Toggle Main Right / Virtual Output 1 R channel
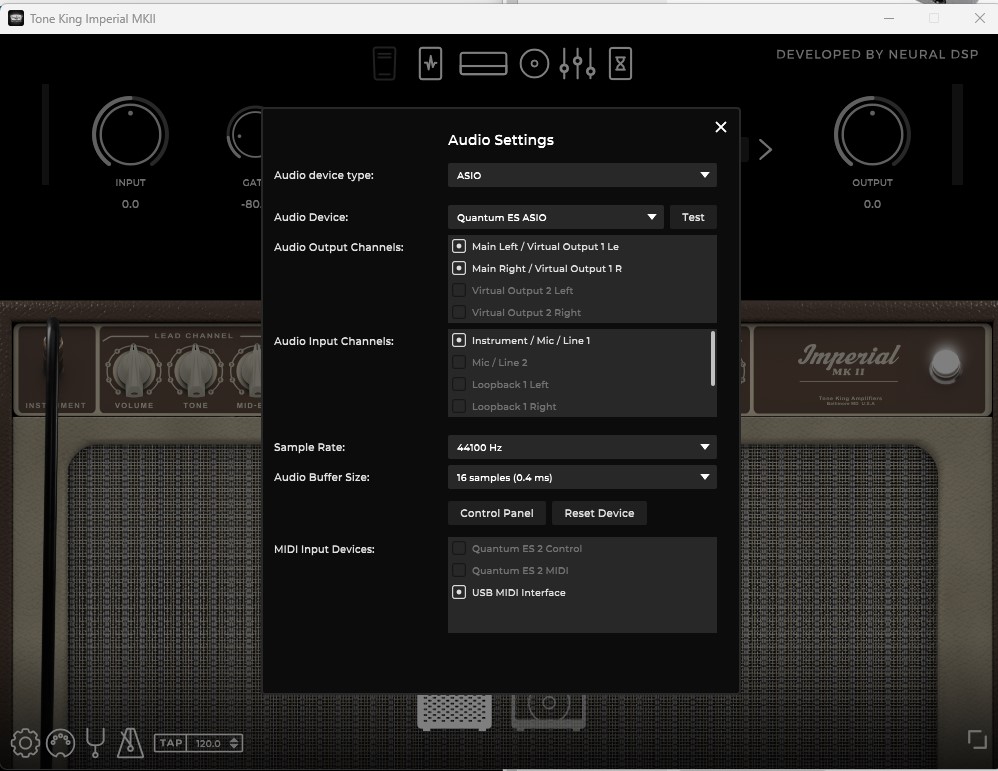The height and width of the screenshot is (771, 998). [458, 268]
